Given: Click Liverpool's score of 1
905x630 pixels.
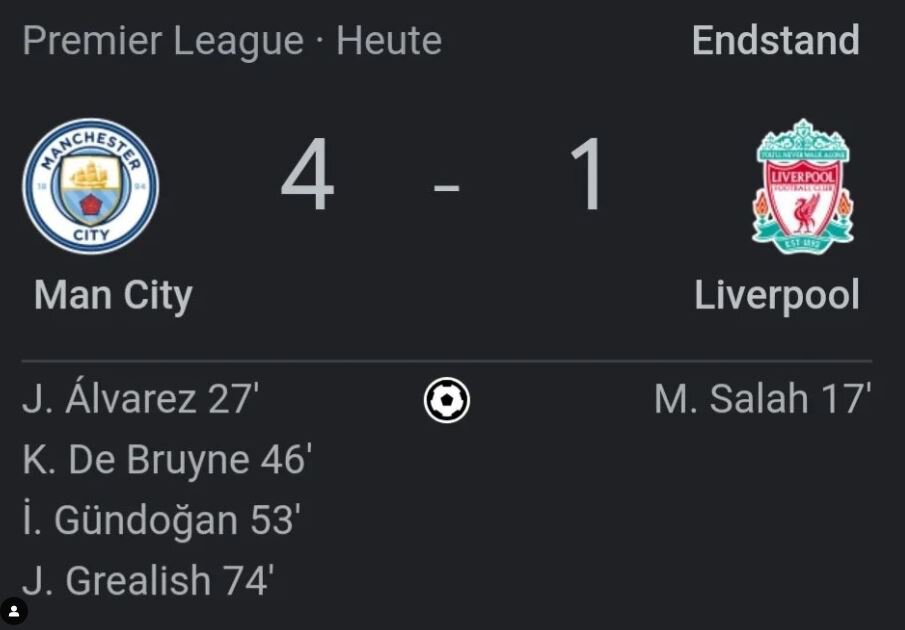Looking at the screenshot, I should pos(588,174).
